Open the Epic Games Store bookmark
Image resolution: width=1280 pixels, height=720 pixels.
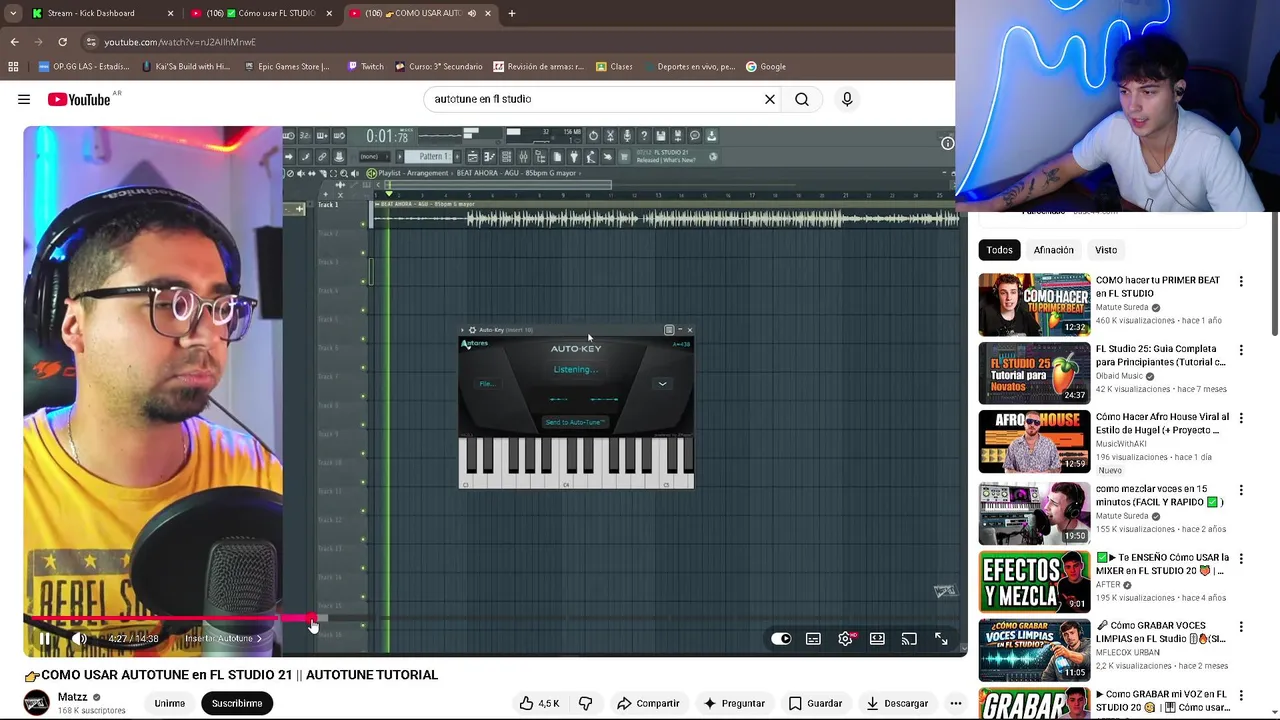tap(287, 67)
